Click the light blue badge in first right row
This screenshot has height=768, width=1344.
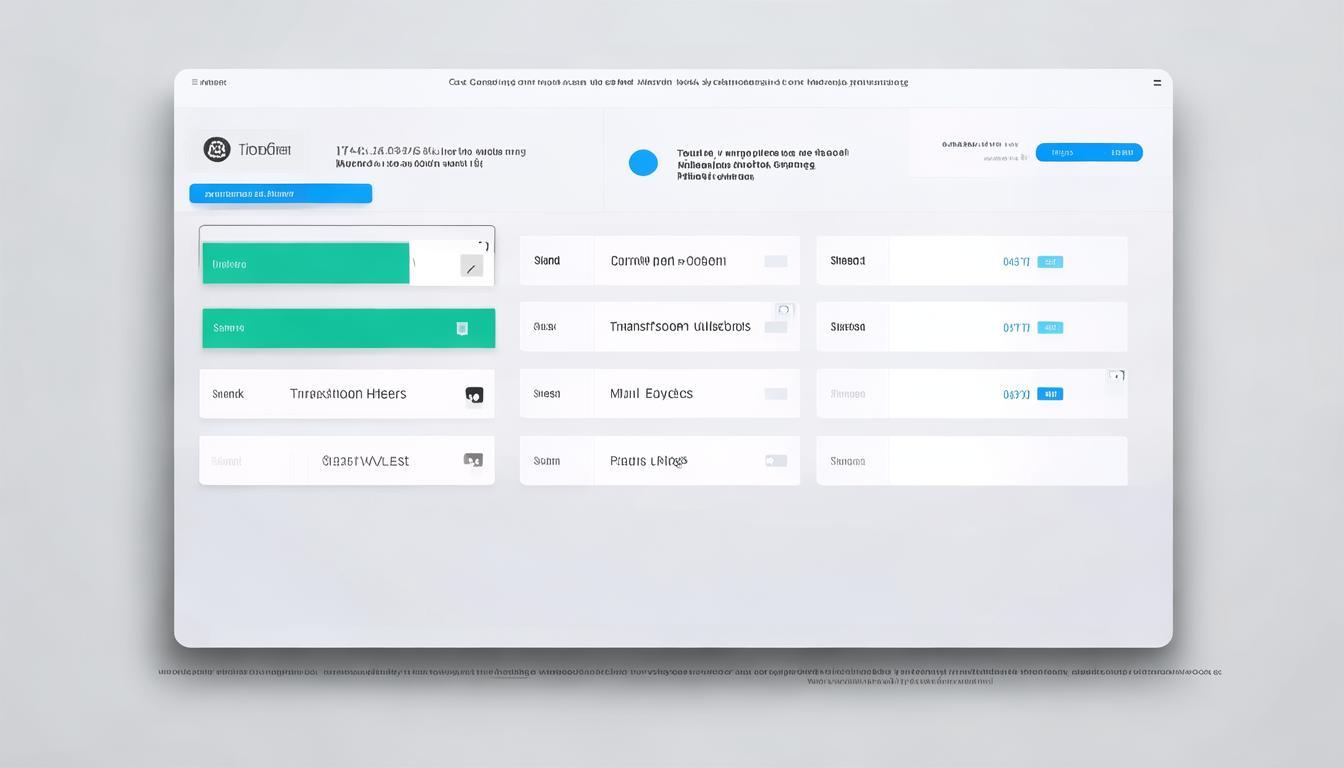[x=1050, y=262]
